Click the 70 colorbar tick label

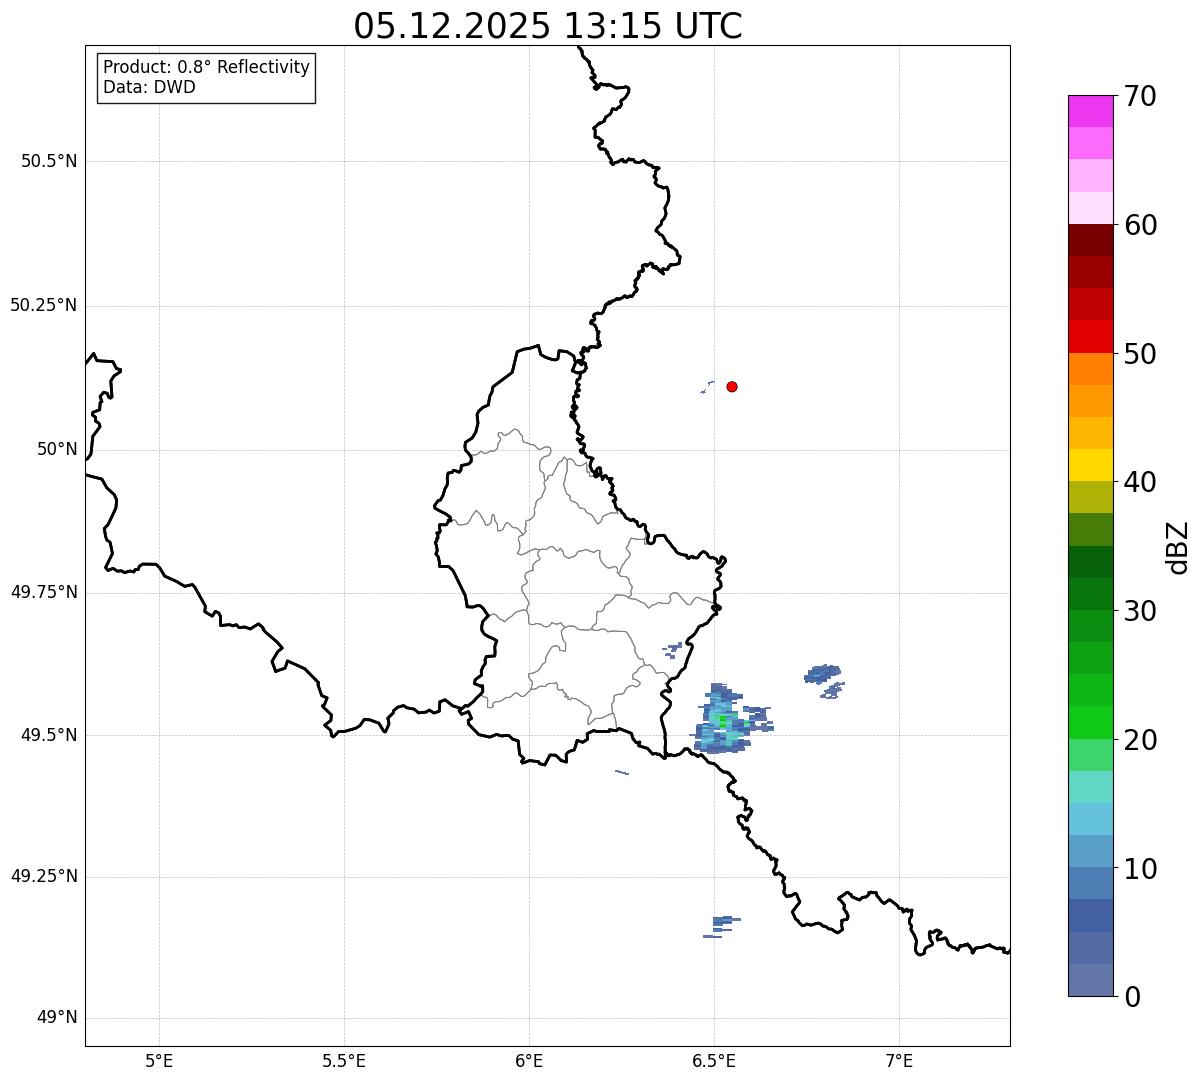click(x=1141, y=96)
